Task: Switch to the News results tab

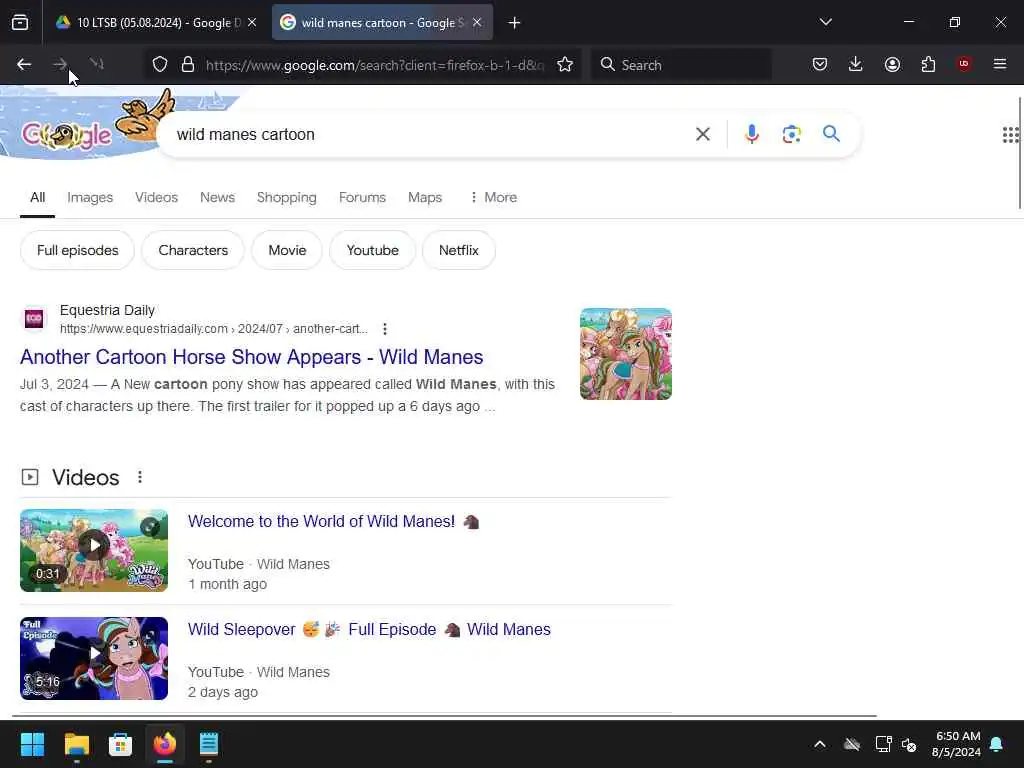Action: [217, 197]
